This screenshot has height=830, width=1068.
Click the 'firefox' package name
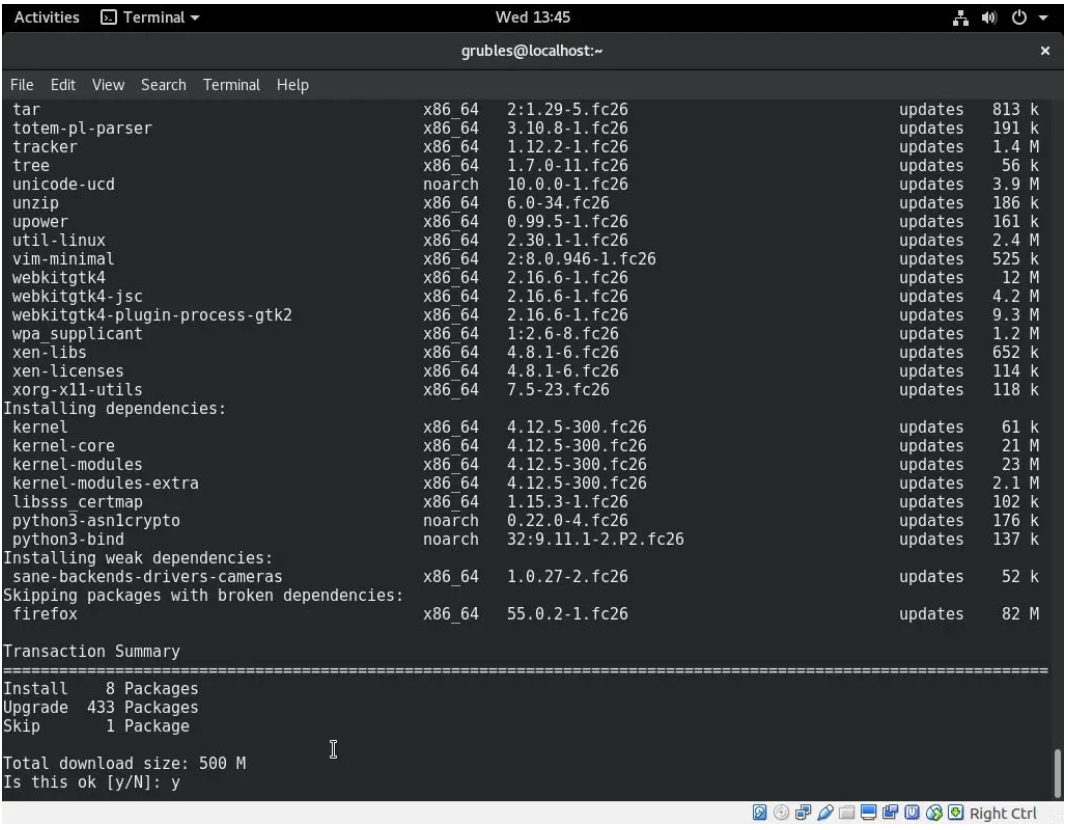45,614
